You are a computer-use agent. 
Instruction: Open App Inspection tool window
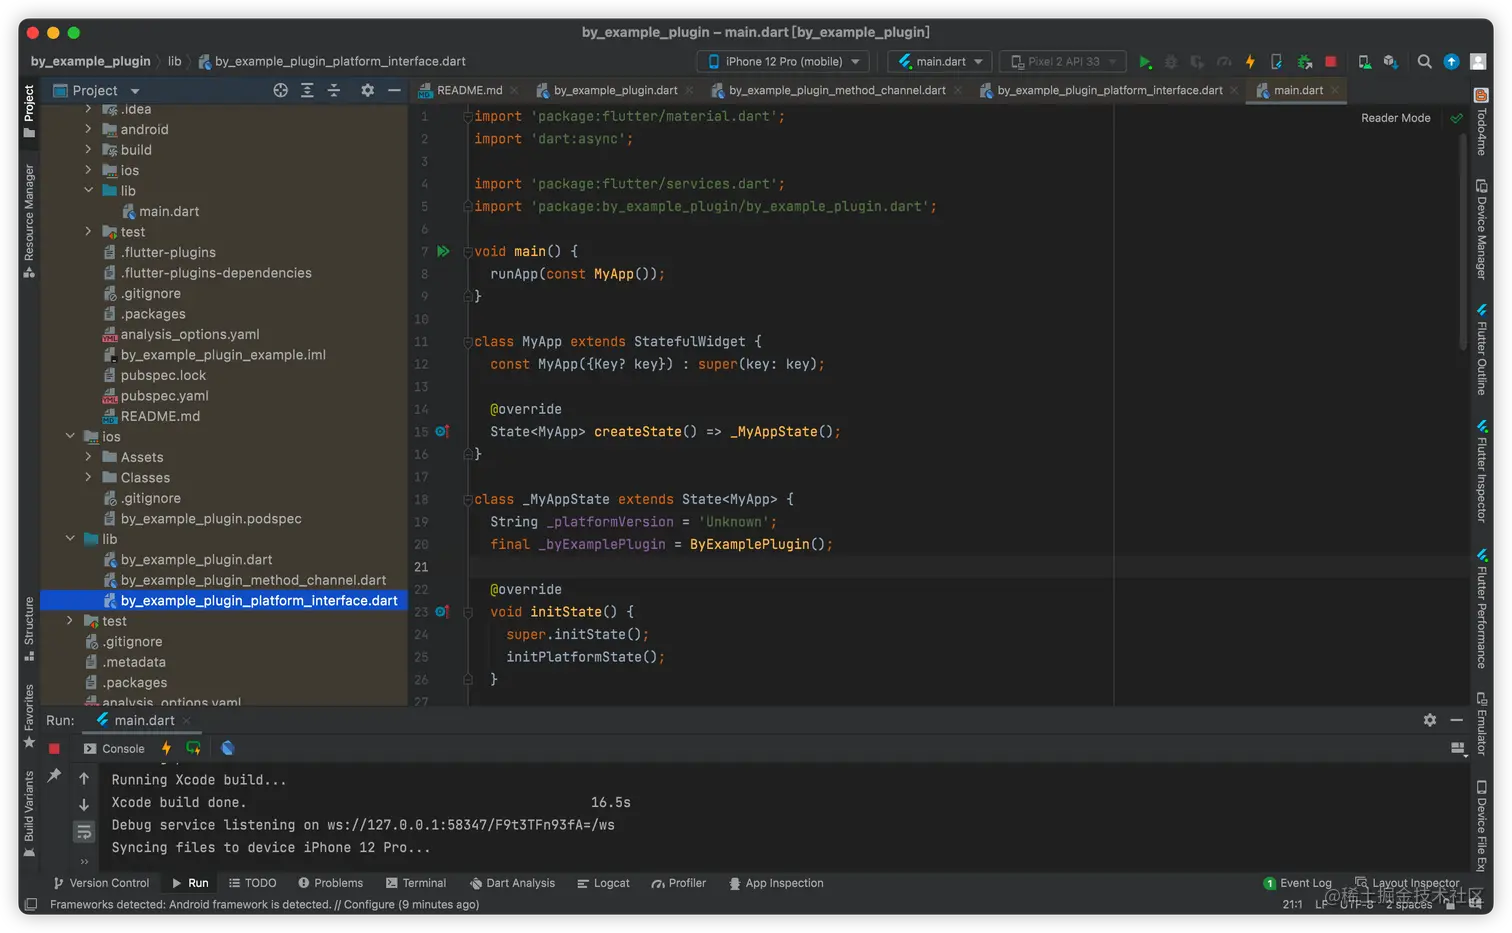(776, 883)
